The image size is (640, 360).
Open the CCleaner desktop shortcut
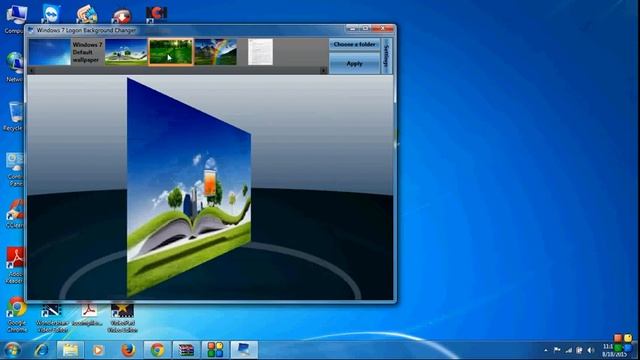[16, 214]
